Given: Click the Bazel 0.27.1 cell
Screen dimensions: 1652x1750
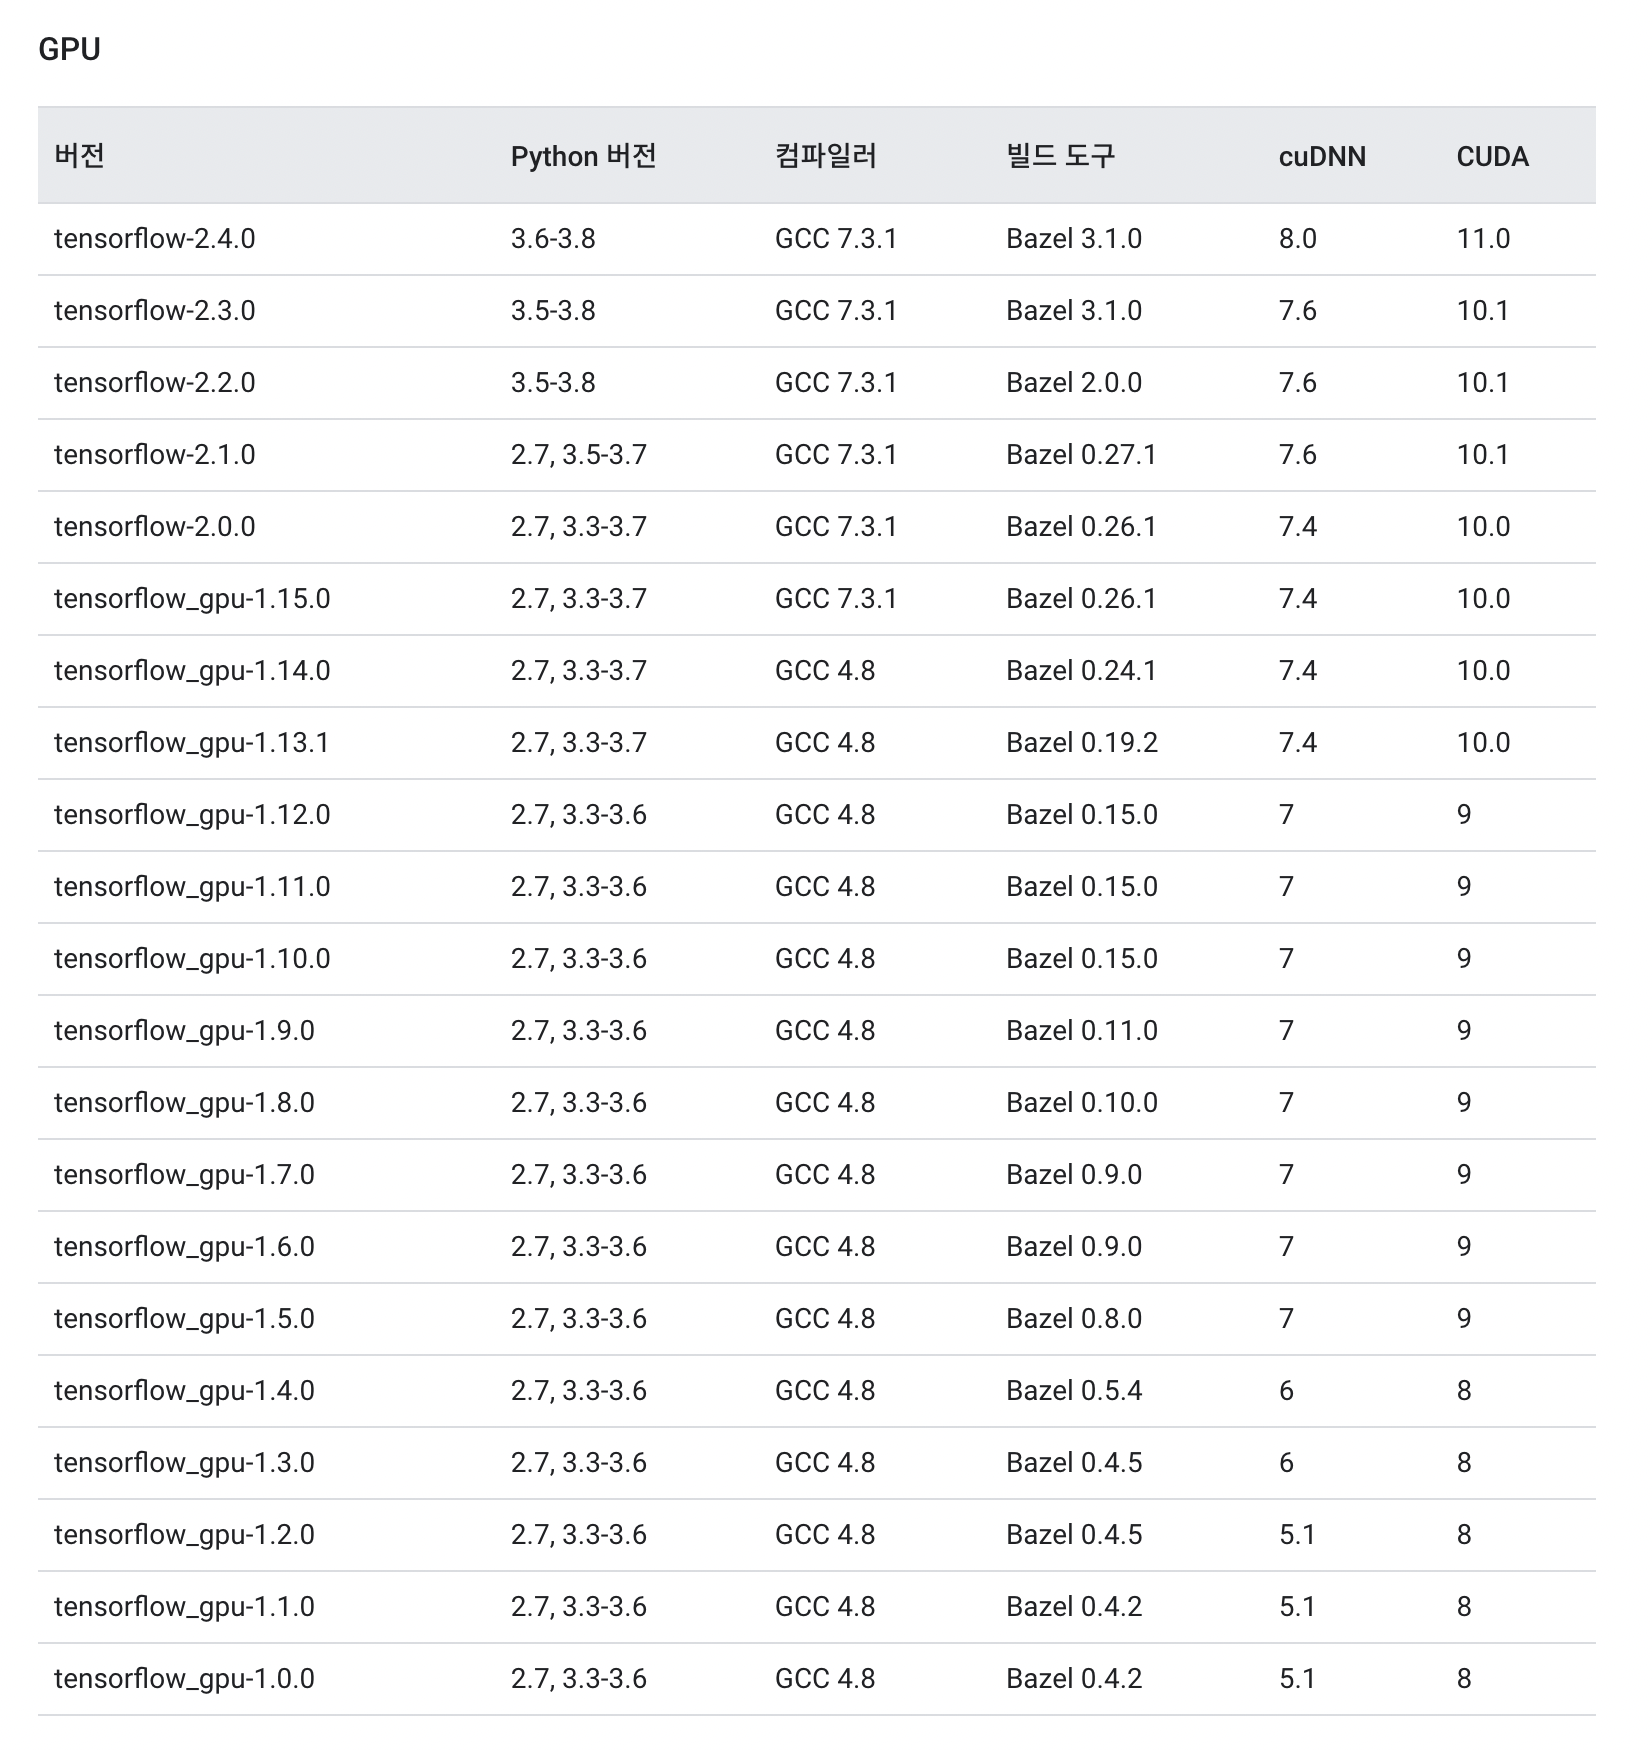Looking at the screenshot, I should [1081, 455].
